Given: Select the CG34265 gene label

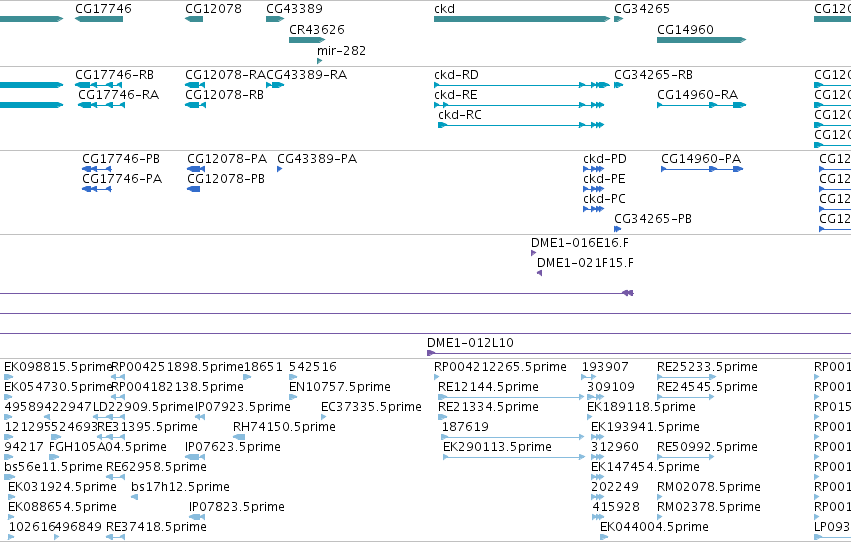Looking at the screenshot, I should tap(642, 9).
